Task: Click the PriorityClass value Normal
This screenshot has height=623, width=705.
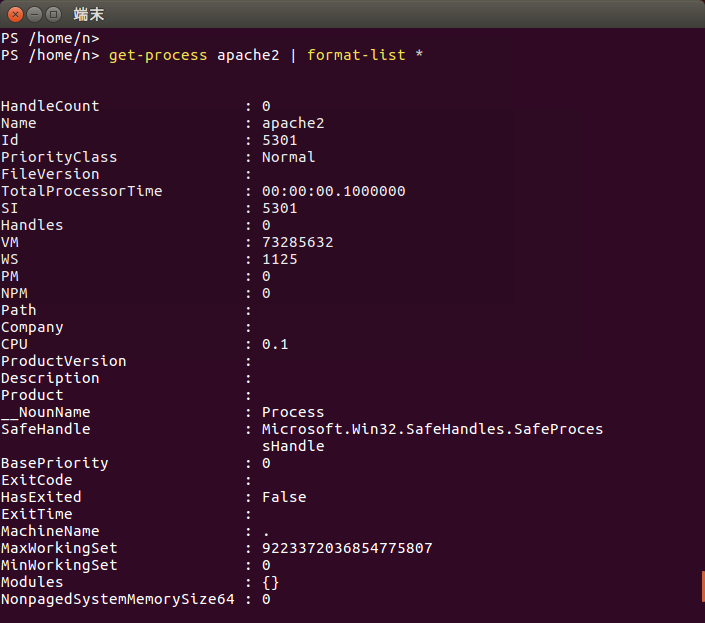Action: (288, 157)
